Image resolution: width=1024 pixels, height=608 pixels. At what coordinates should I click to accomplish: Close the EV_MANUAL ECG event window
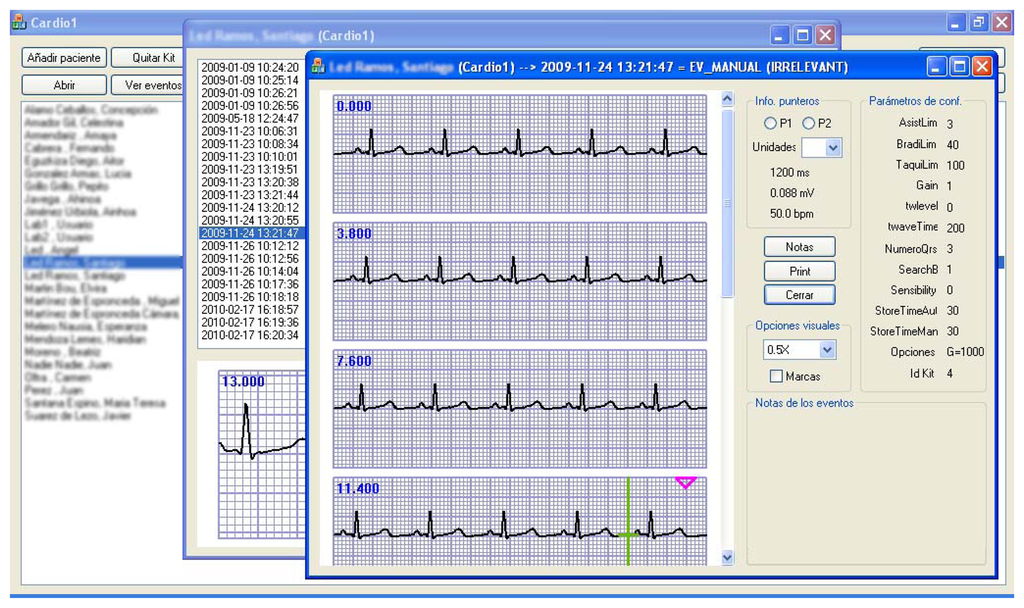[982, 67]
